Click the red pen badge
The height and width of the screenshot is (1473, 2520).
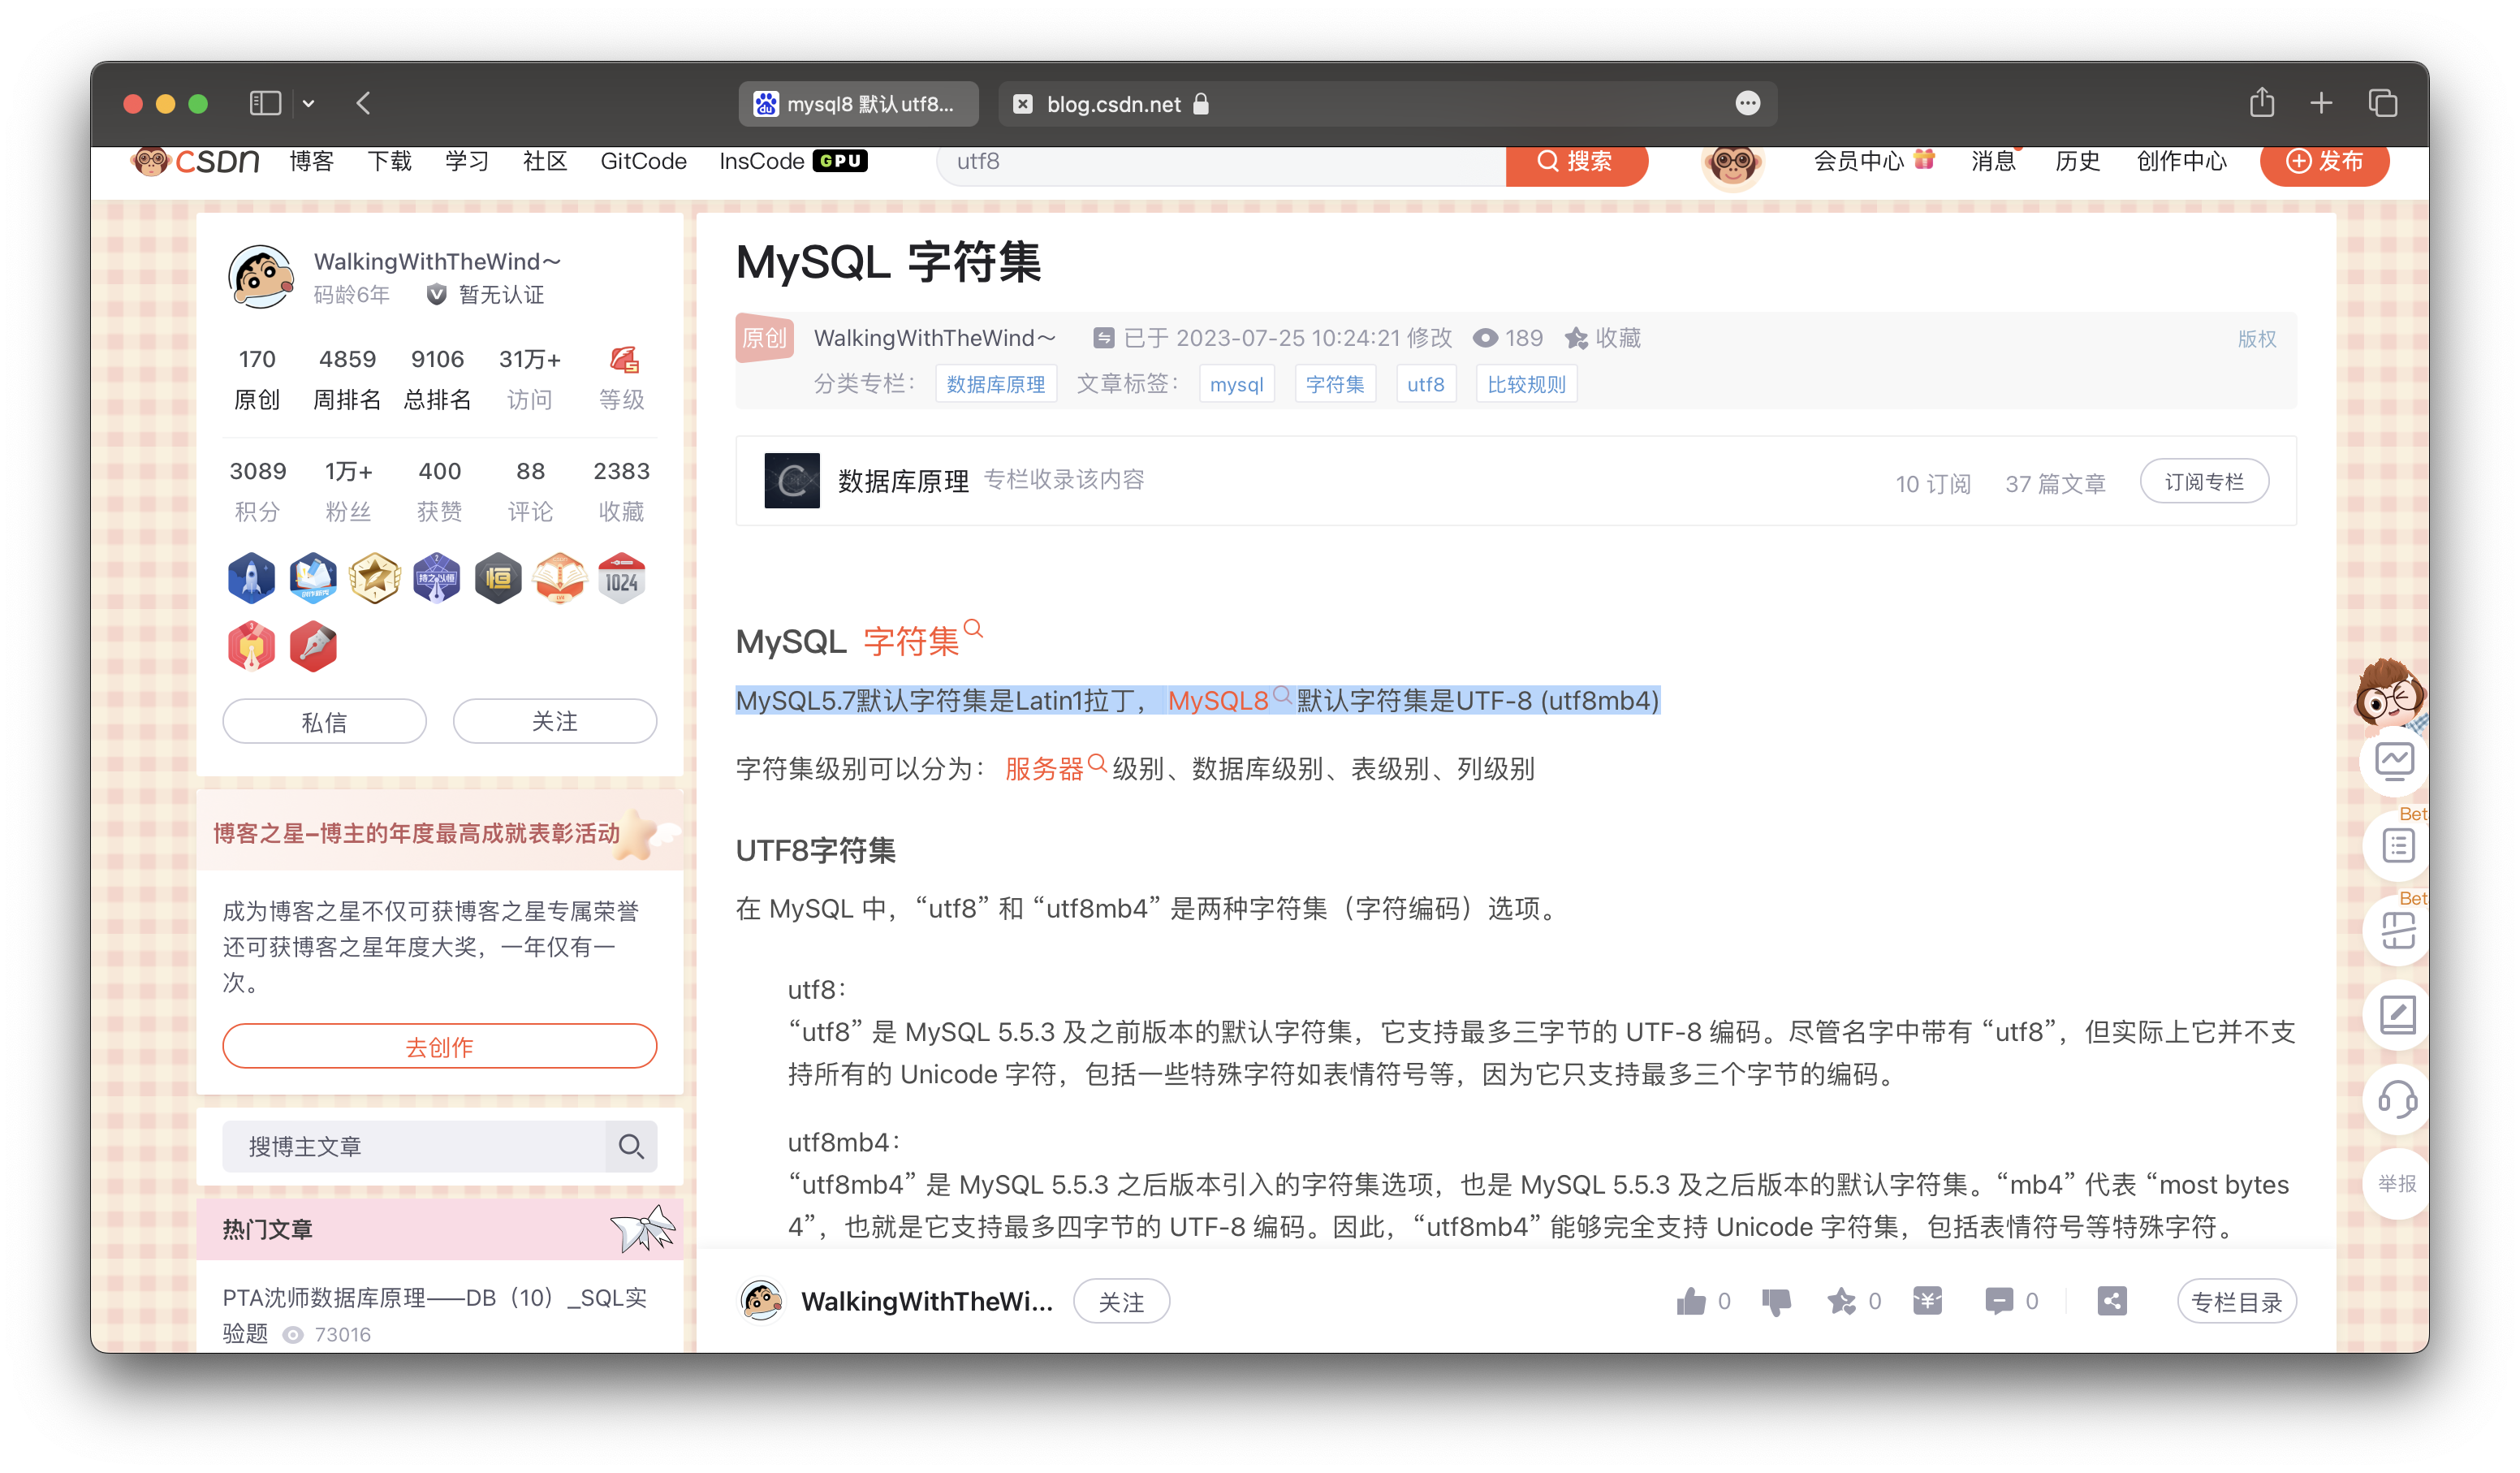[x=313, y=646]
